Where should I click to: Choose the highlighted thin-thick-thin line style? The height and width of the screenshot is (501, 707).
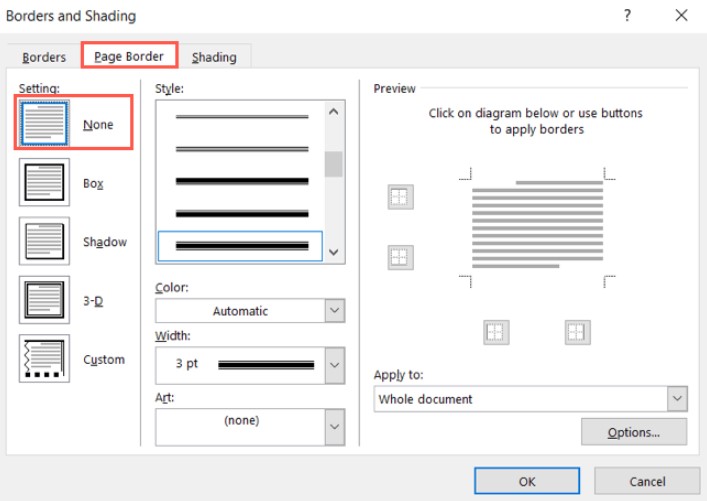click(x=240, y=246)
